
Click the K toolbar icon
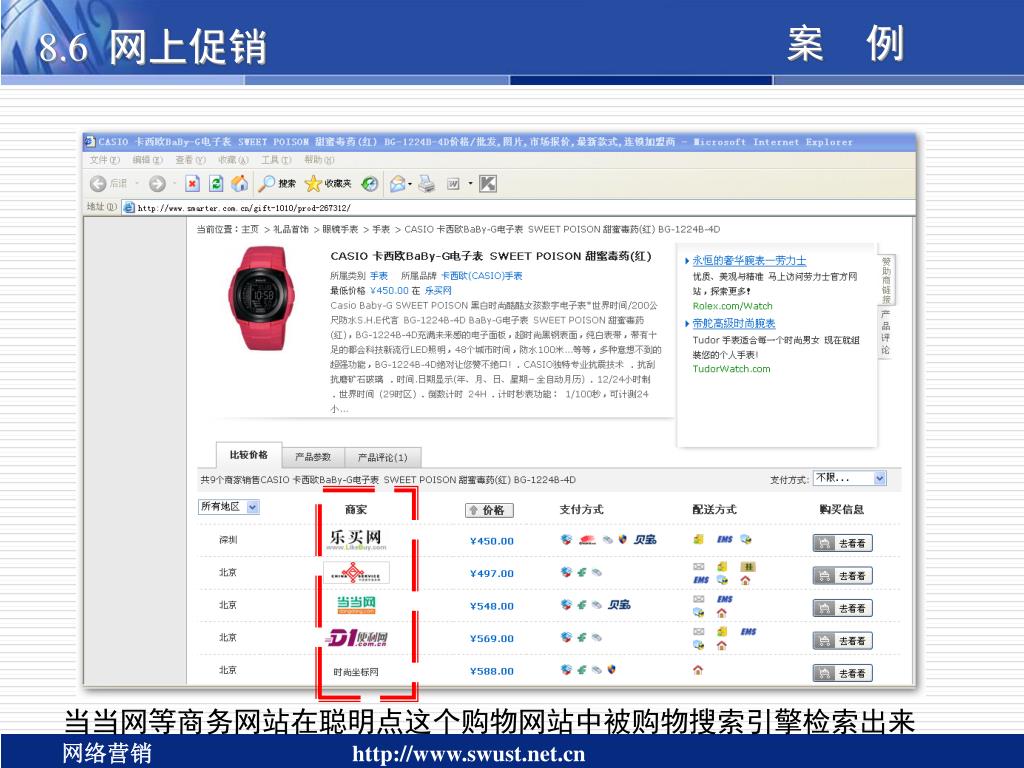(488, 184)
